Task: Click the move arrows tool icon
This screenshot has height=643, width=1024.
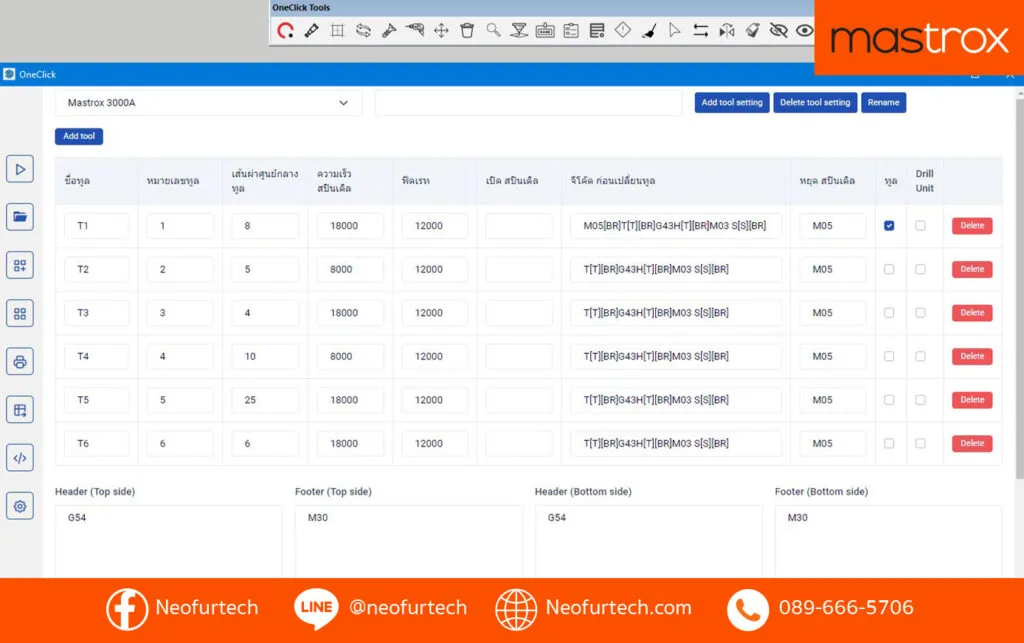Action: click(x=441, y=31)
